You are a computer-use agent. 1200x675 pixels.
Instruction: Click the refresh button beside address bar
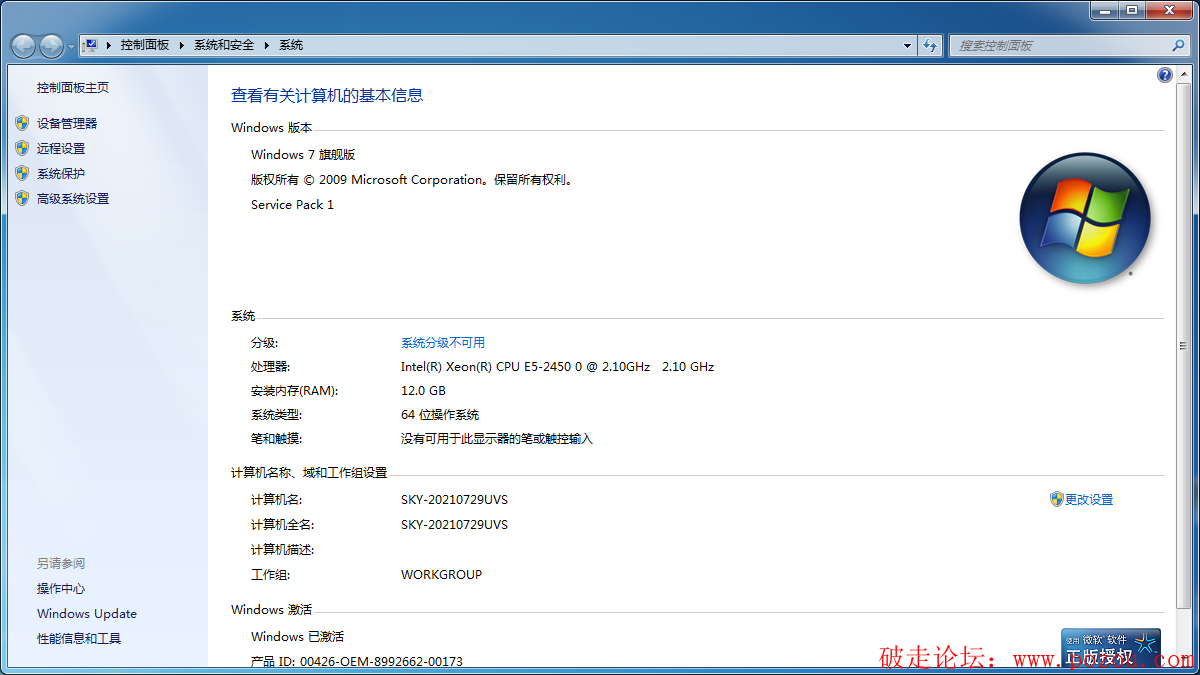pyautogui.click(x=931, y=45)
